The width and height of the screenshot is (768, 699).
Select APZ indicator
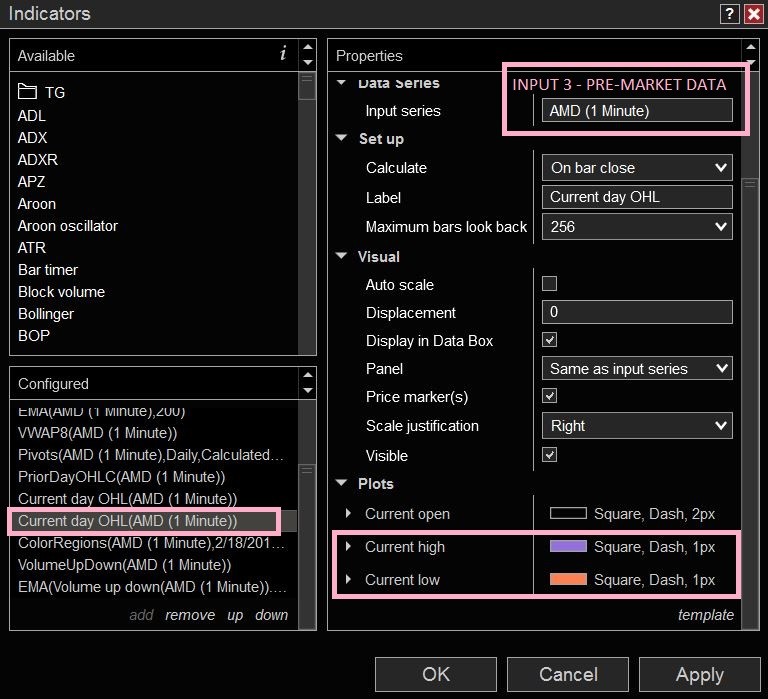(31, 182)
